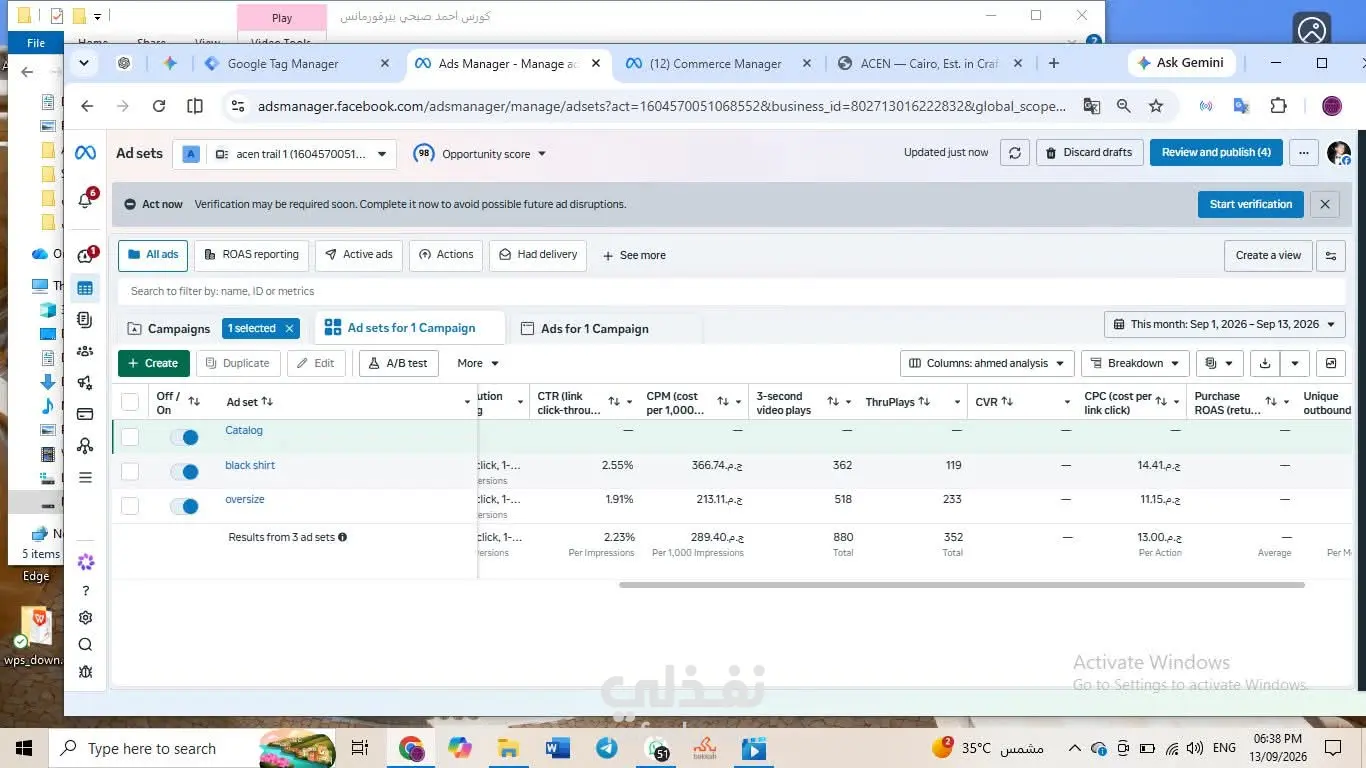Click the refresh data icon beside Updated just now
Image resolution: width=1366 pixels, height=768 pixels.
click(x=1014, y=153)
